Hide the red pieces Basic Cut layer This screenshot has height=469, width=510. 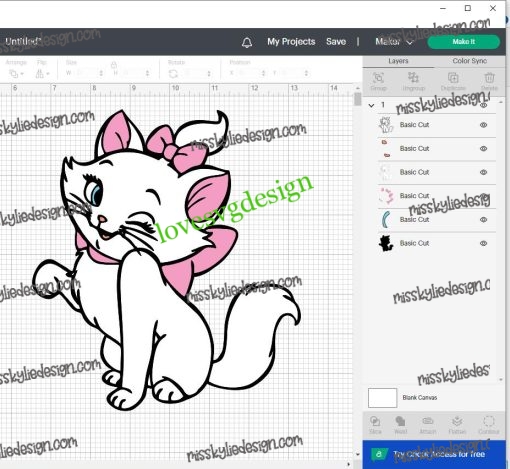click(x=483, y=149)
